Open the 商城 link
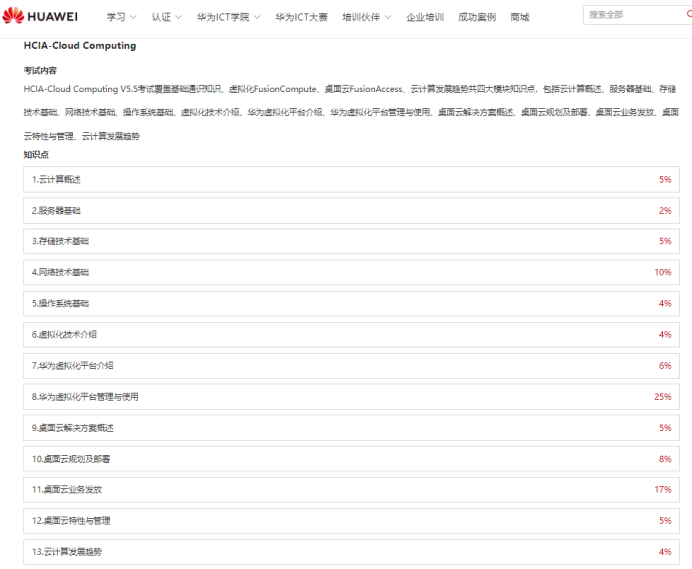 coord(520,17)
